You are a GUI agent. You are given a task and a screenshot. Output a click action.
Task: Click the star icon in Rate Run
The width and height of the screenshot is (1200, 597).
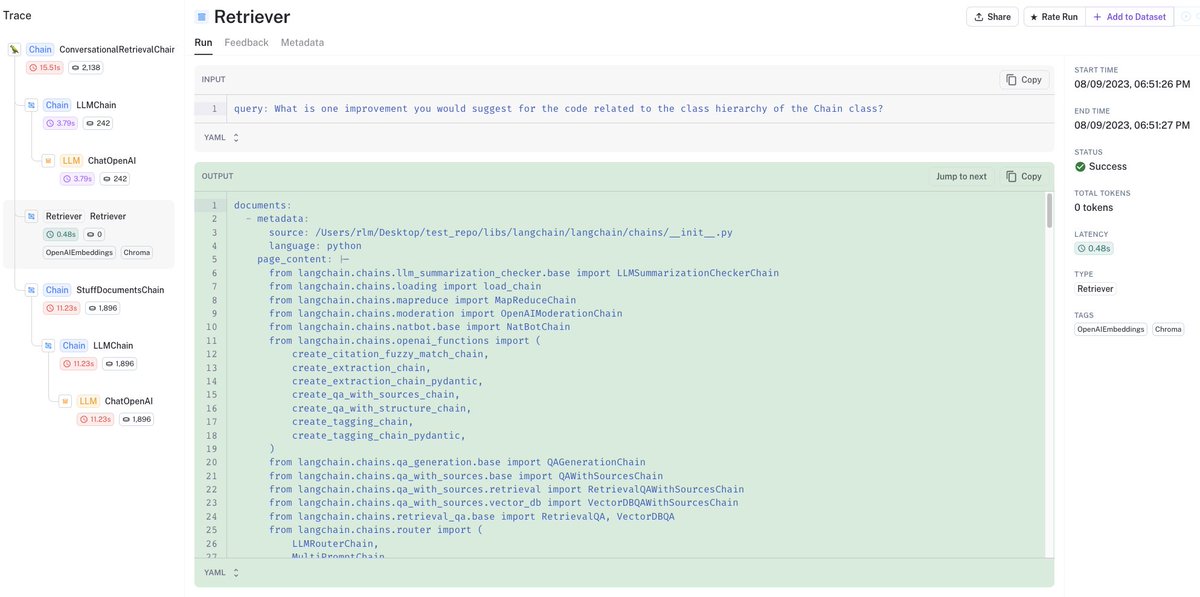tap(1034, 17)
